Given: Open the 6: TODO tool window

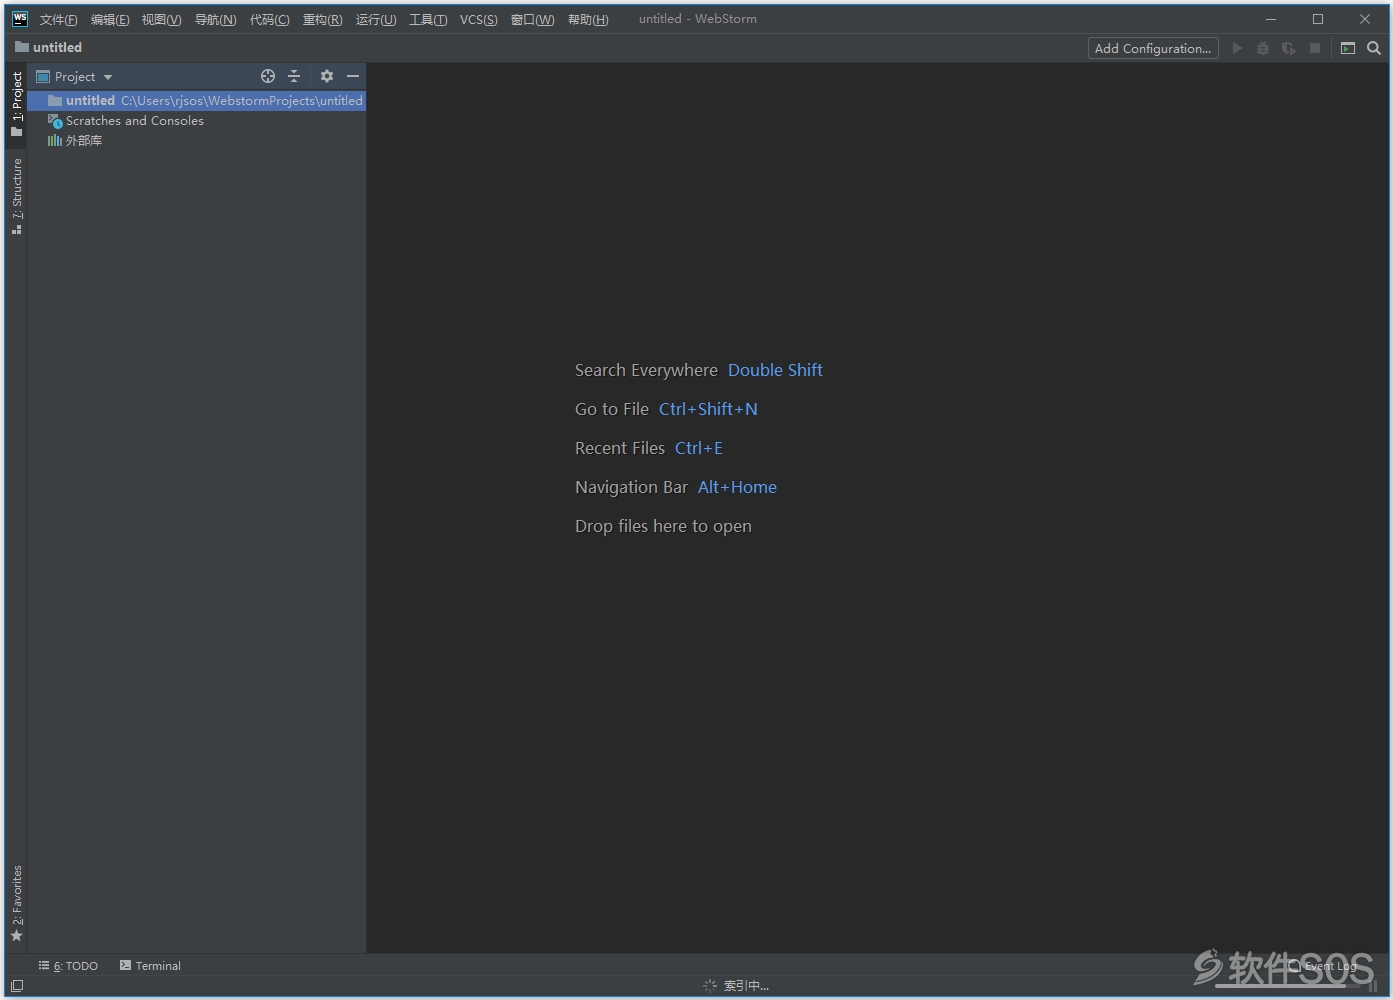Looking at the screenshot, I should (68, 966).
